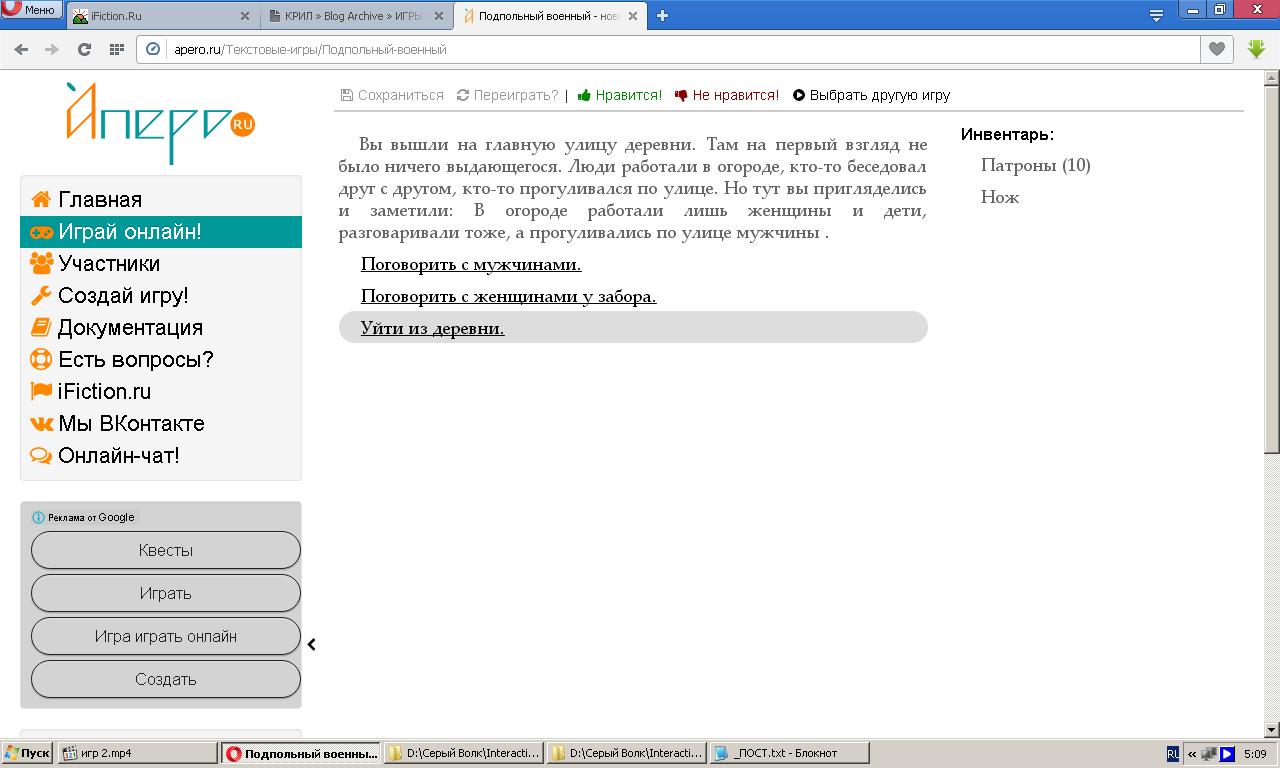Select the Уйти из деревни choice
Image resolution: width=1280 pixels, height=768 pixels.
pyautogui.click(x=432, y=328)
